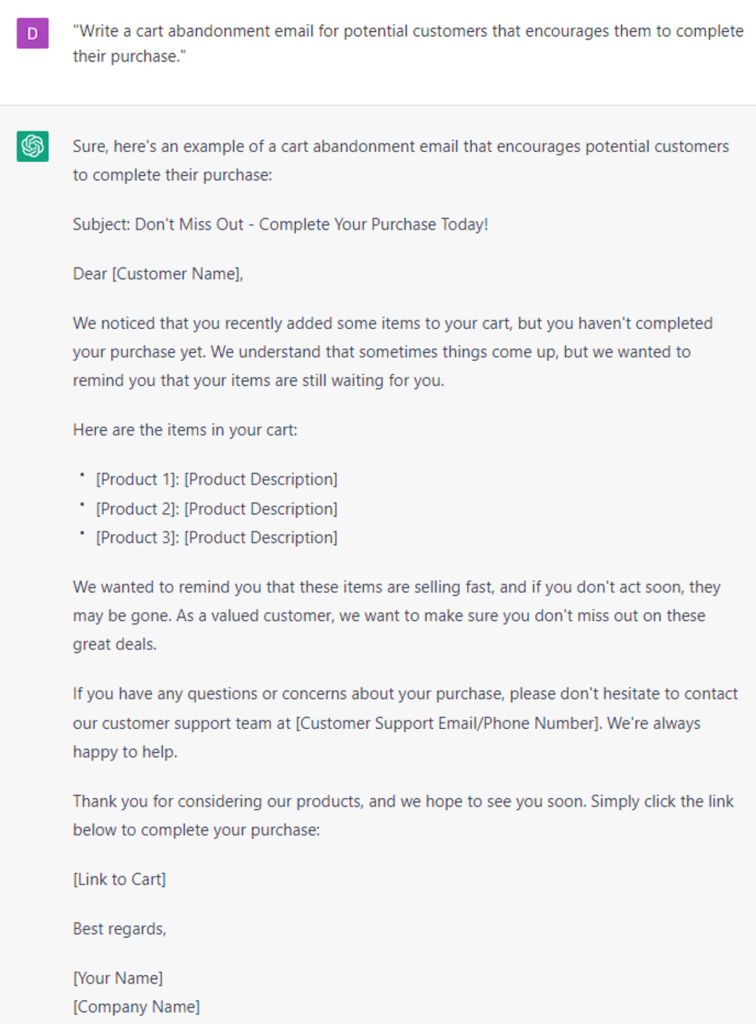Click the [Product 3] bullet item
The width and height of the screenshot is (756, 1024).
pos(216,537)
